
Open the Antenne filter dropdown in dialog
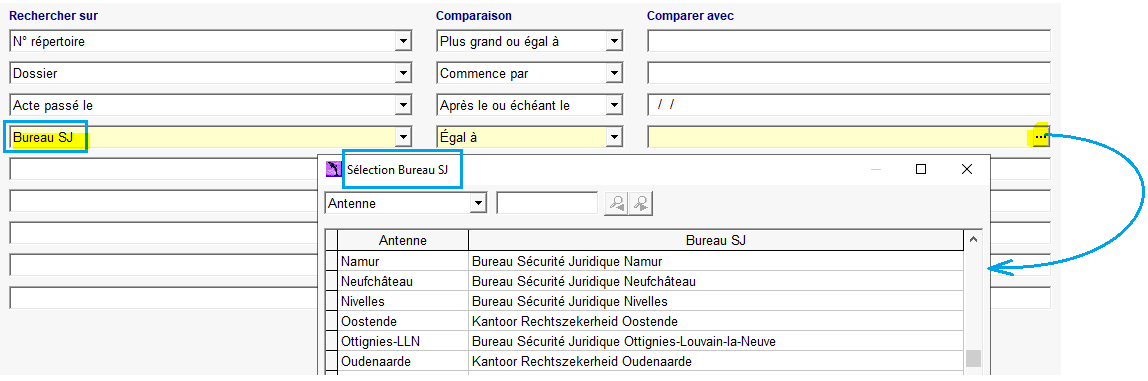tap(478, 204)
